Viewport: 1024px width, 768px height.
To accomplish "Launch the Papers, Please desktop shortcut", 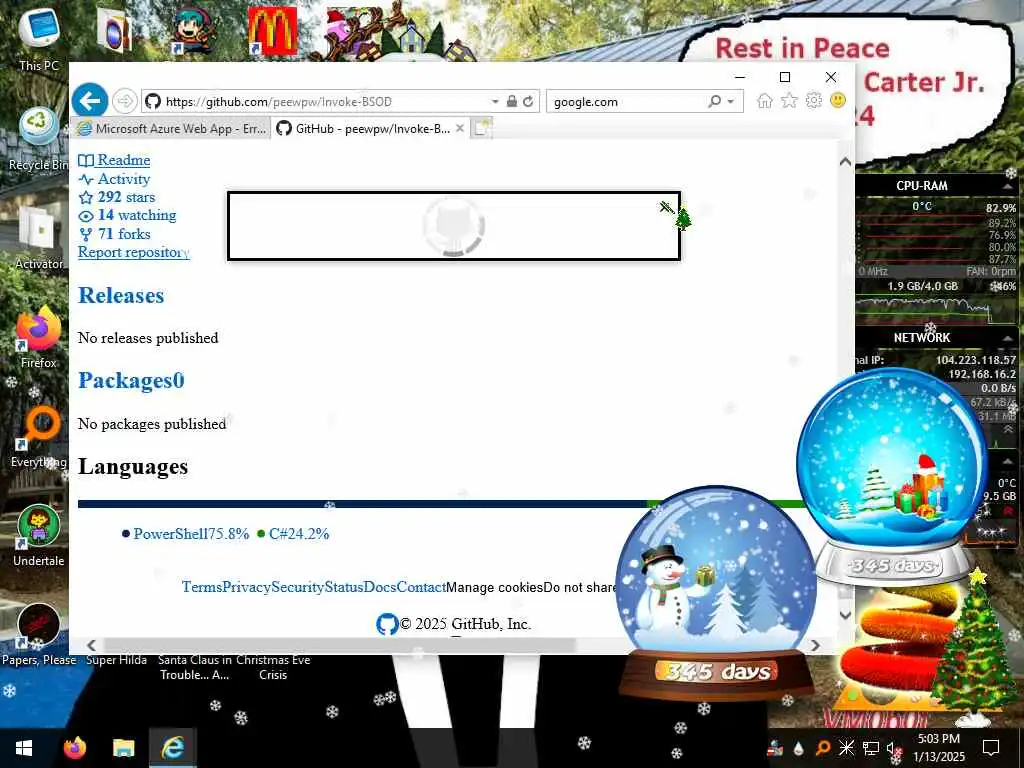I will coord(39,635).
